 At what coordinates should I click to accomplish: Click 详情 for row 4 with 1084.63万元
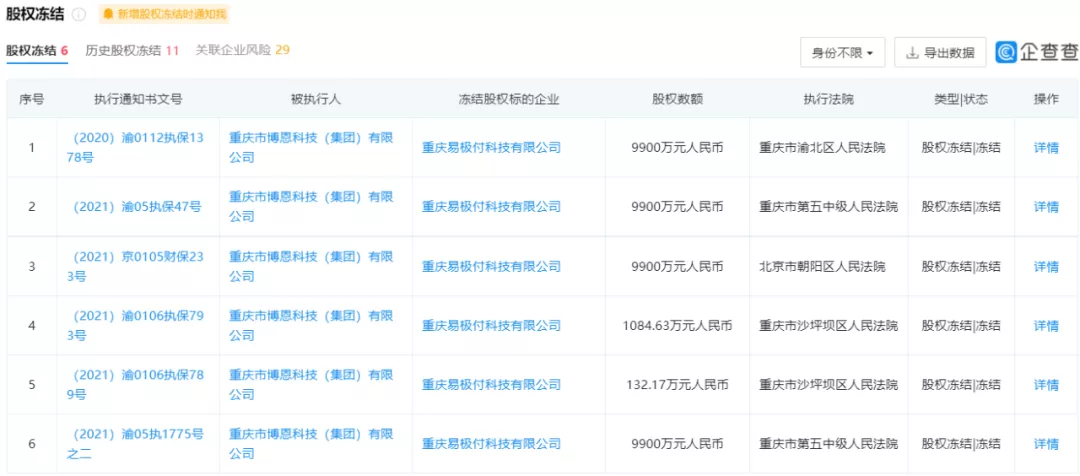coord(1046,326)
